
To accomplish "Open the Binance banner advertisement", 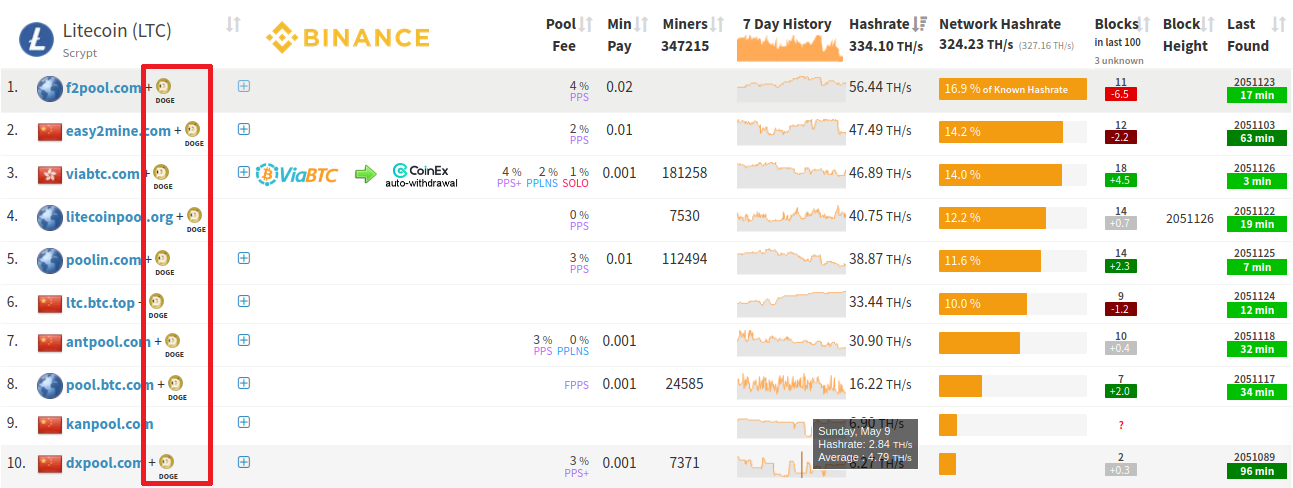I will coord(348,39).
